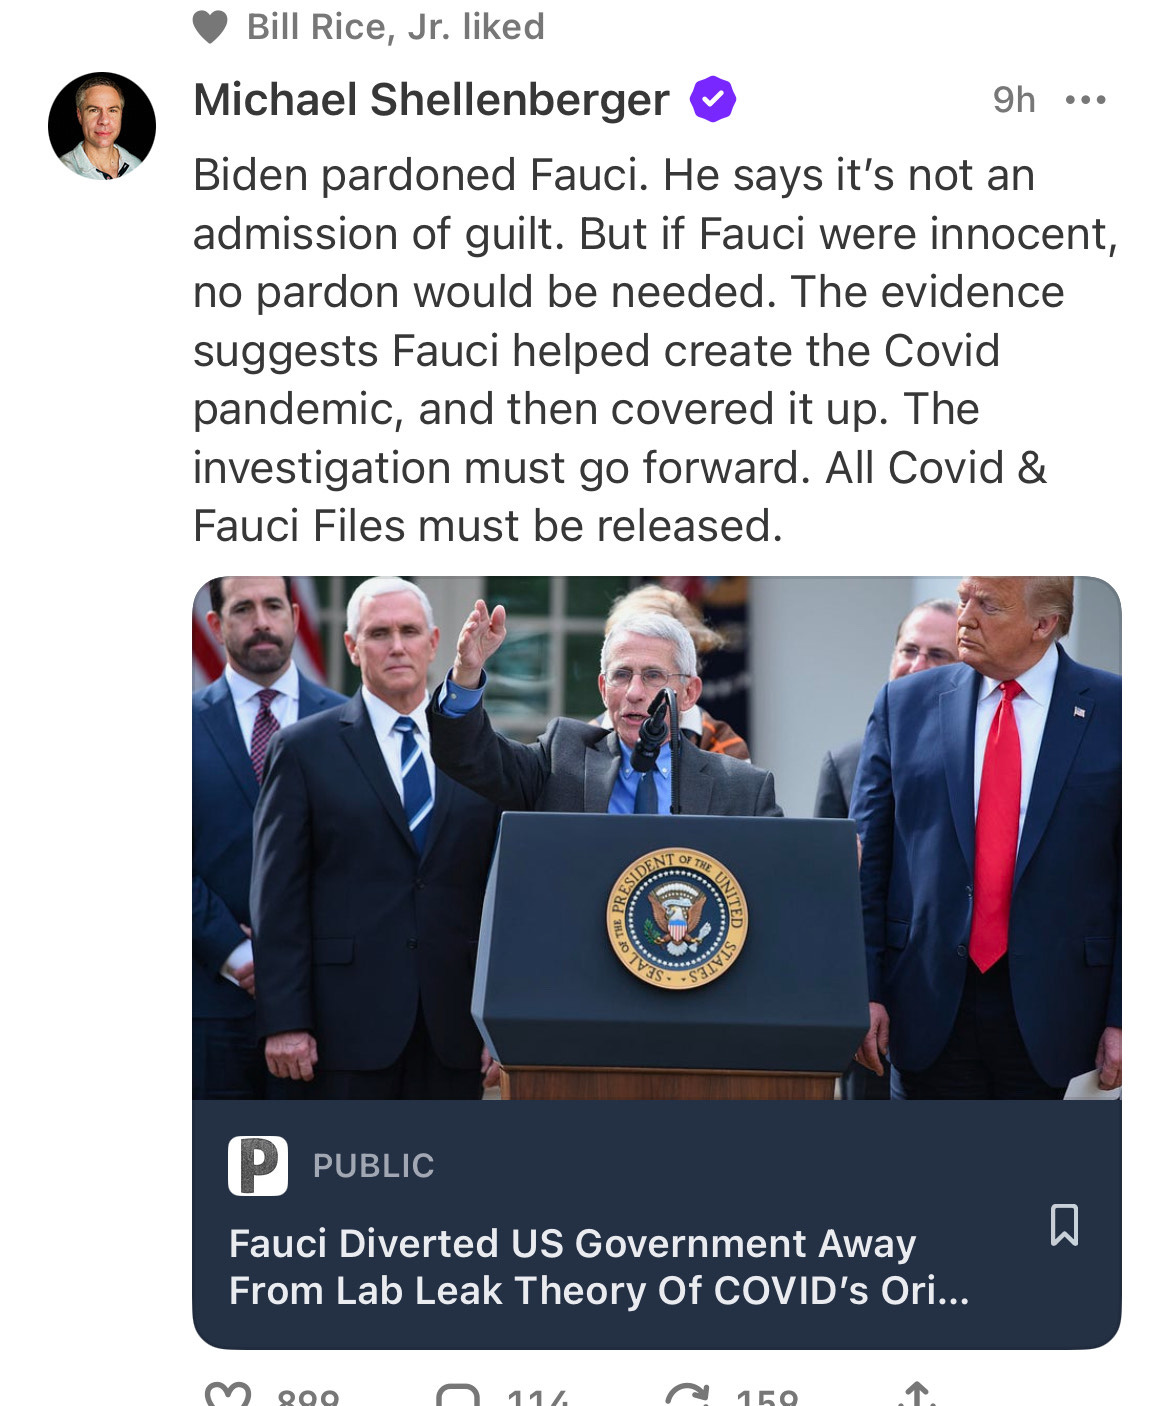The width and height of the screenshot is (1170, 1406).
Task: Share the note with the share arrow icon
Action: (917, 1394)
